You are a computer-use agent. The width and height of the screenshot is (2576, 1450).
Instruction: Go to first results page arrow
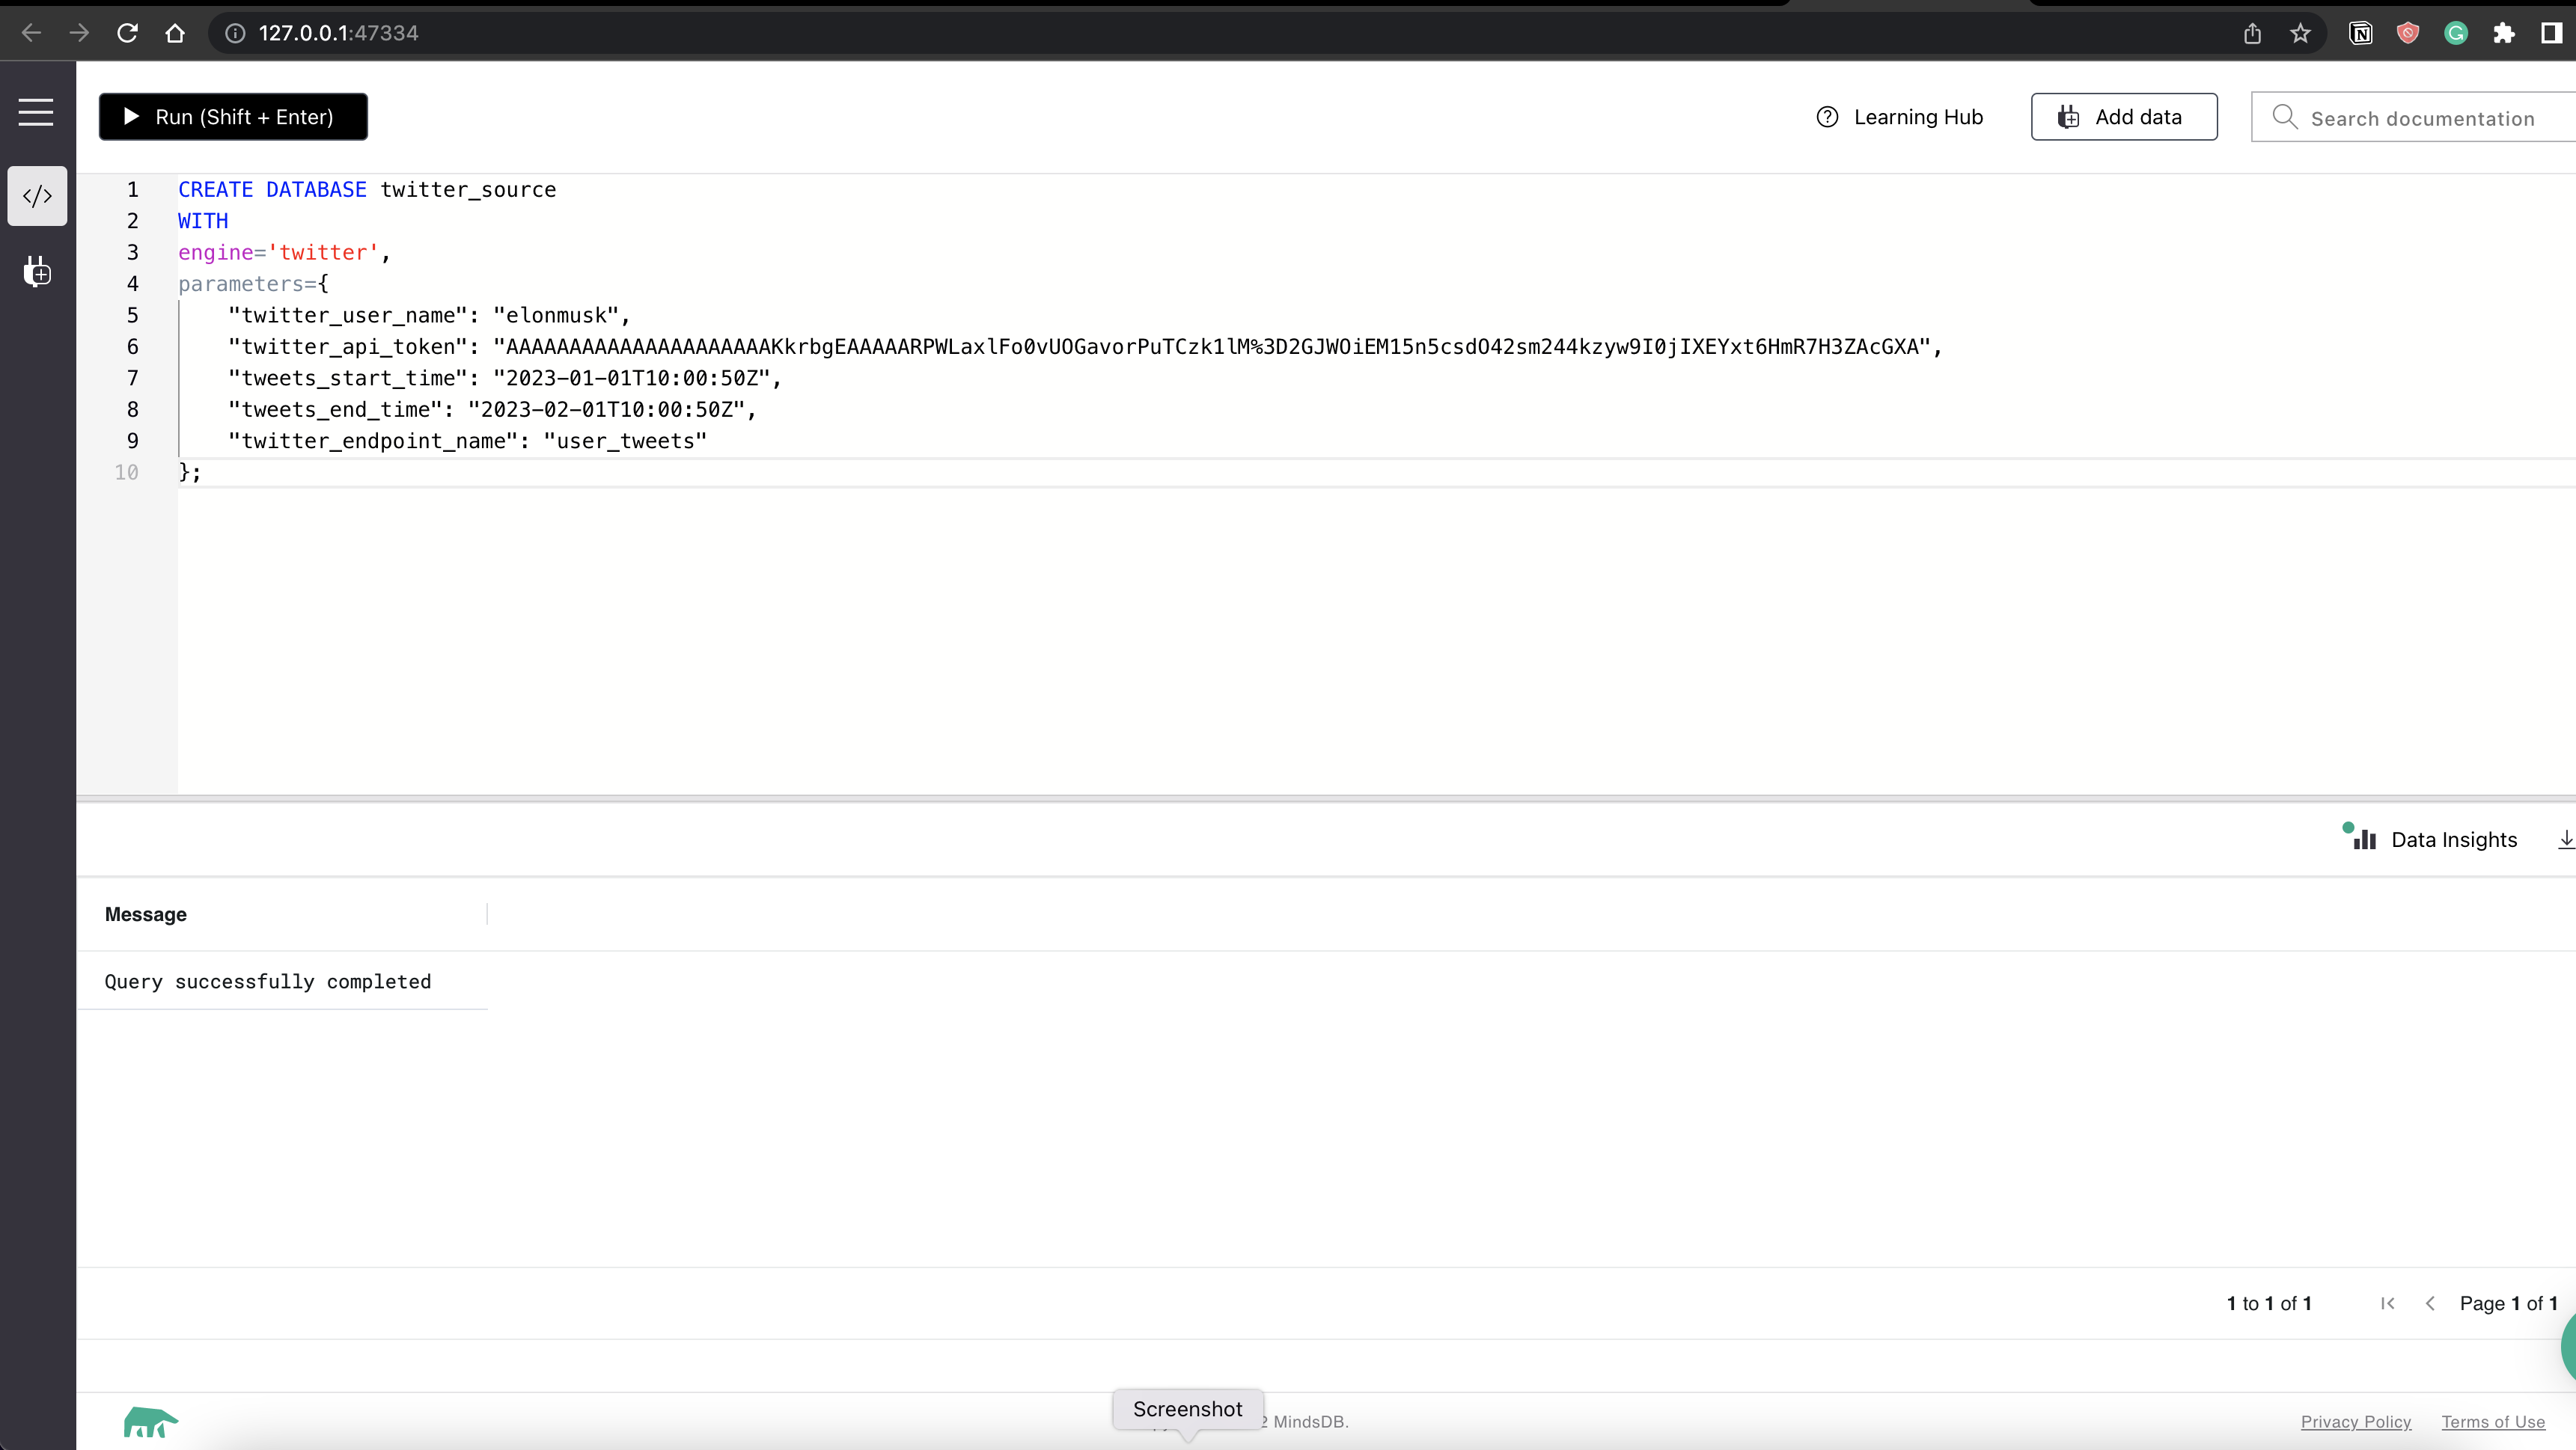(2387, 1303)
